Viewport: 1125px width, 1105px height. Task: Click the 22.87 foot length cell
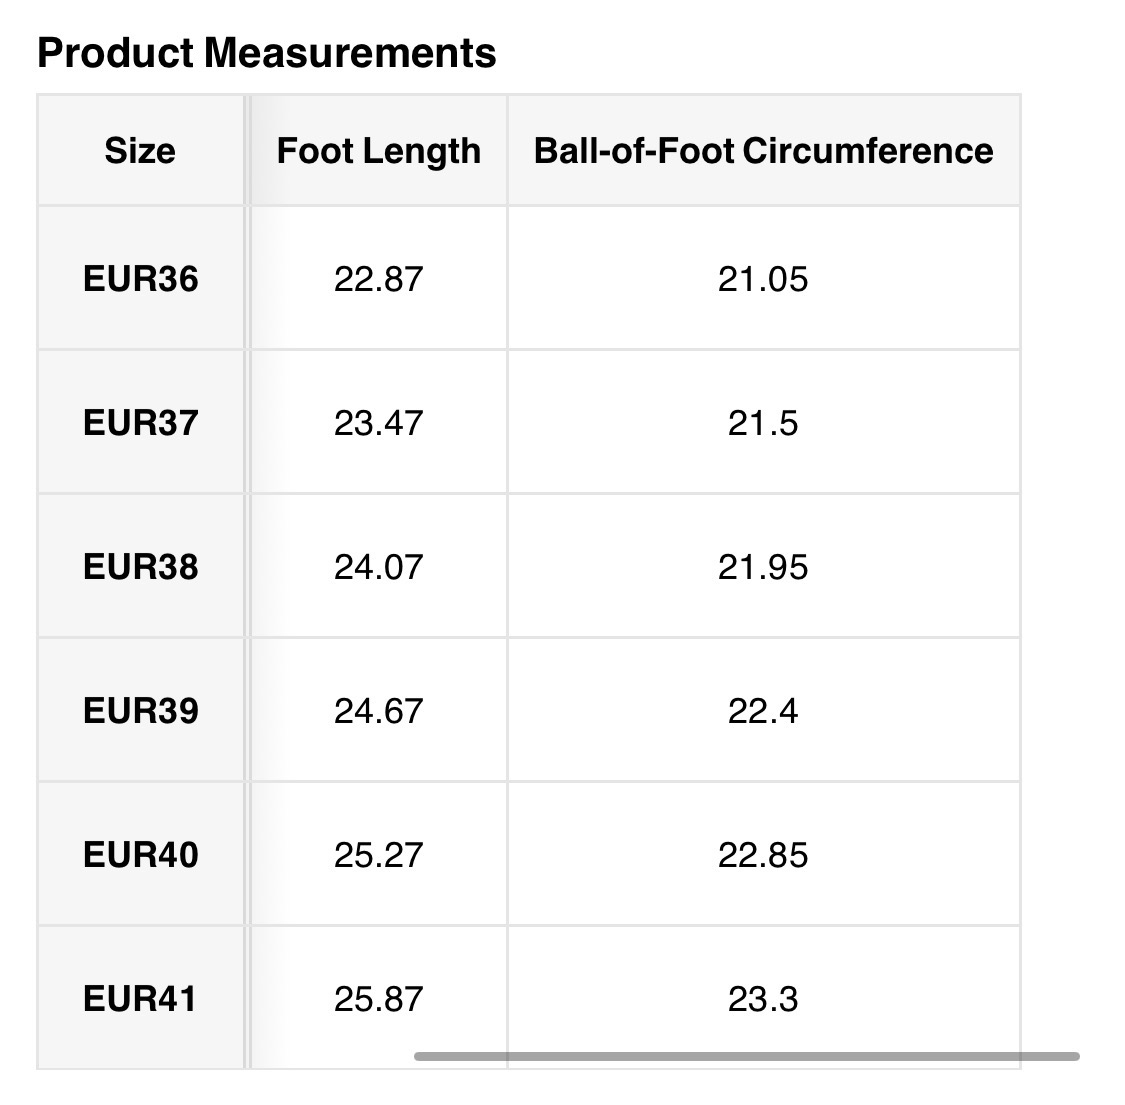[378, 279]
